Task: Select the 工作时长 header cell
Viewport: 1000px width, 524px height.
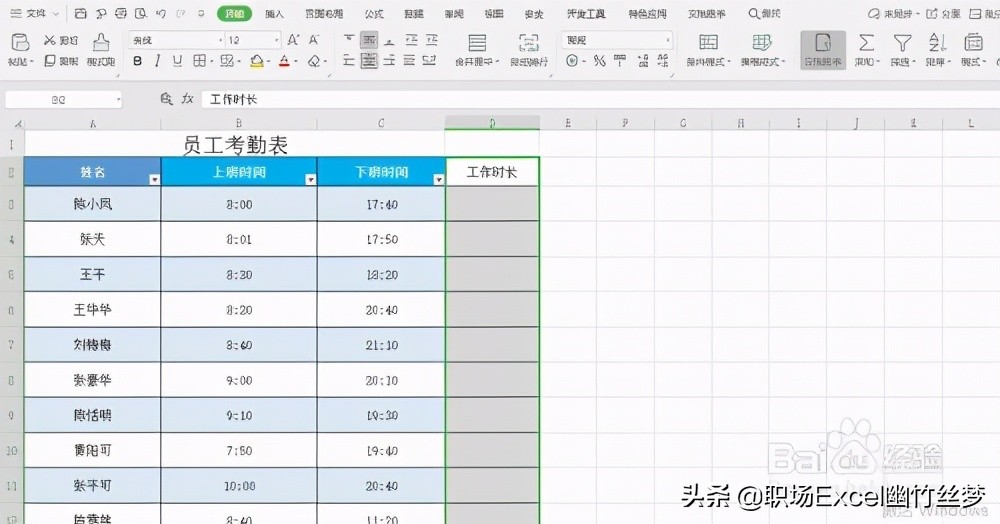Action: 492,172
